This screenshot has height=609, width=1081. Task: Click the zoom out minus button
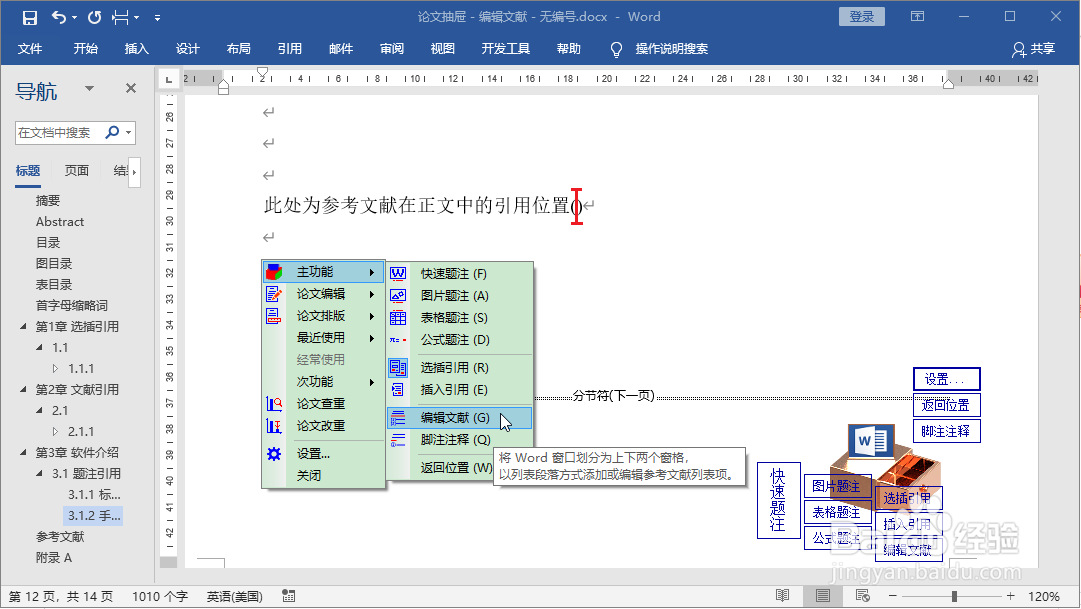point(893,596)
